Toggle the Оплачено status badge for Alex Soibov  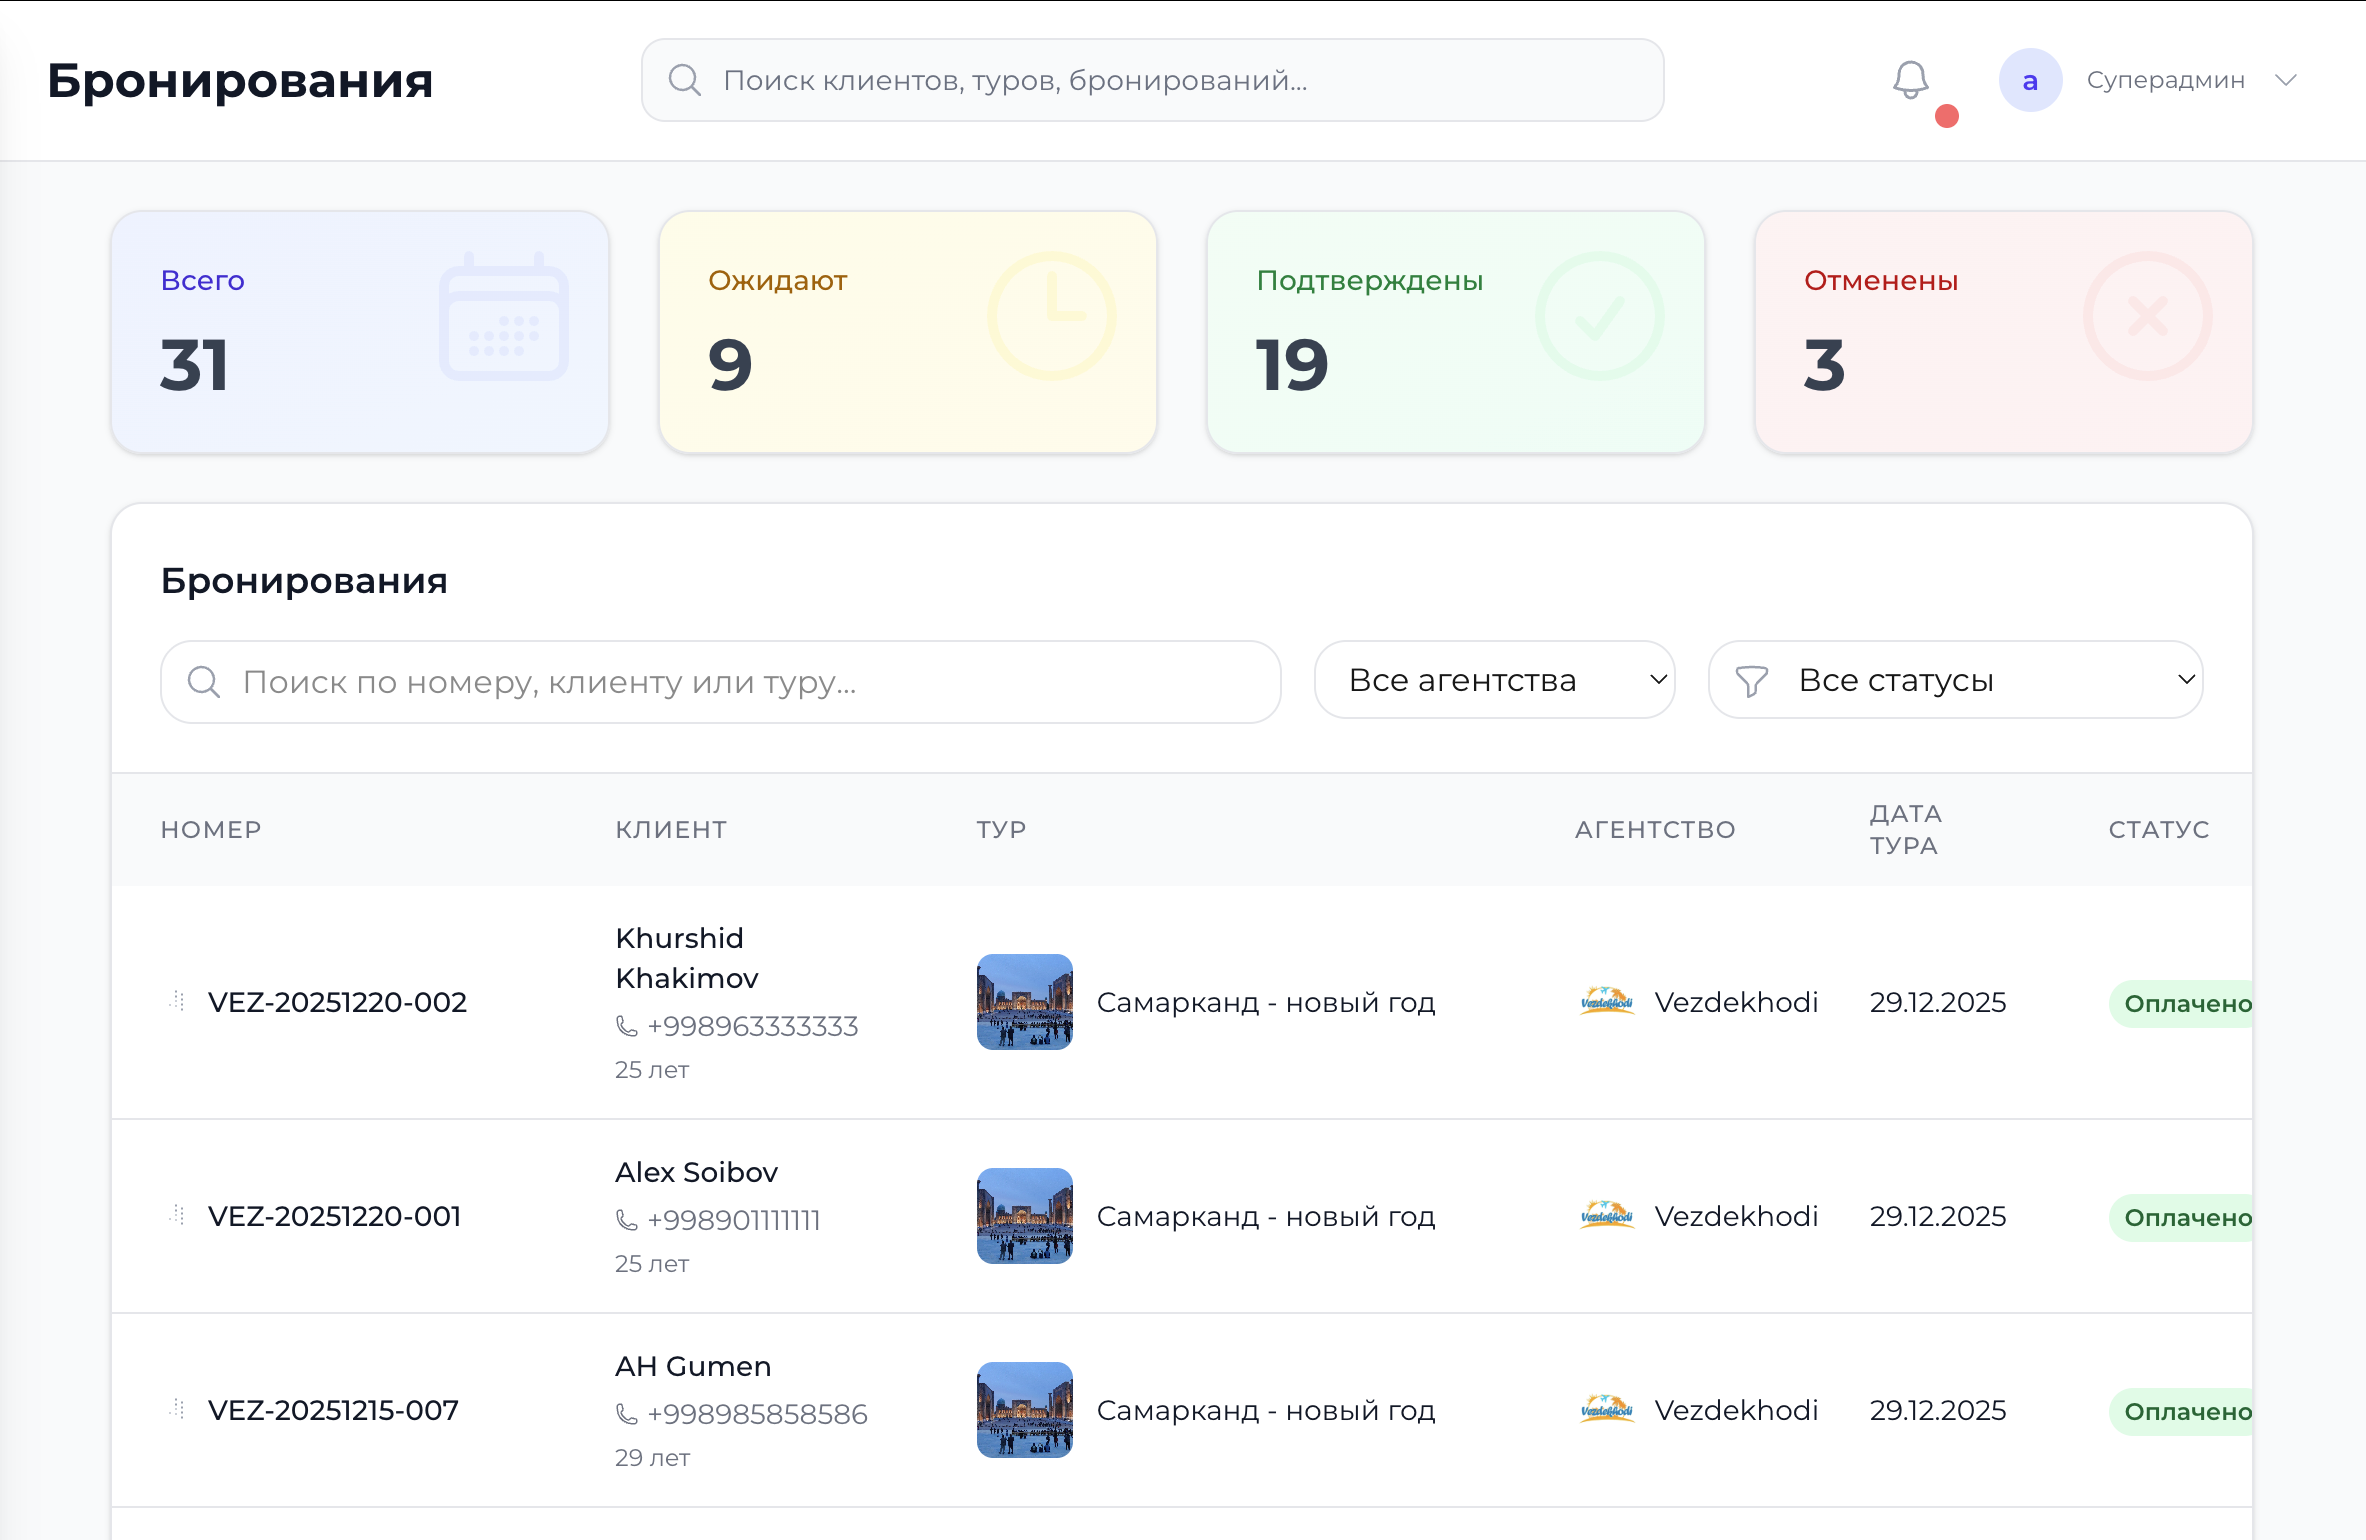(2183, 1216)
